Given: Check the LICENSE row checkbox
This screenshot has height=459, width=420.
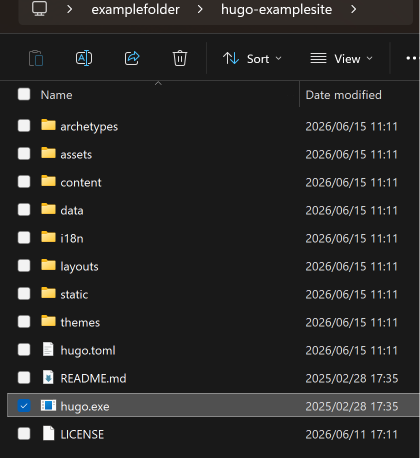Looking at the screenshot, I should [24, 434].
